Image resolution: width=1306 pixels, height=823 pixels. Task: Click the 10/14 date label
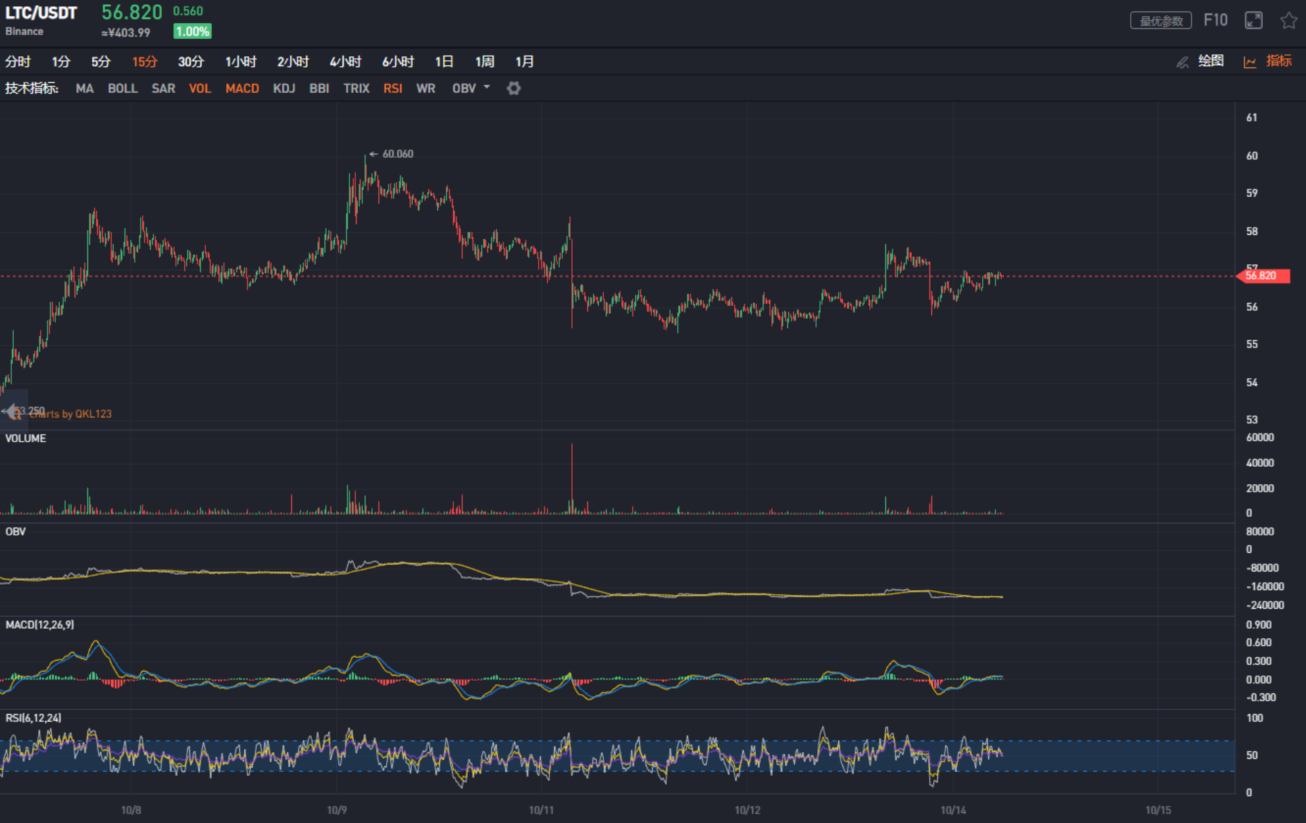[x=953, y=810]
